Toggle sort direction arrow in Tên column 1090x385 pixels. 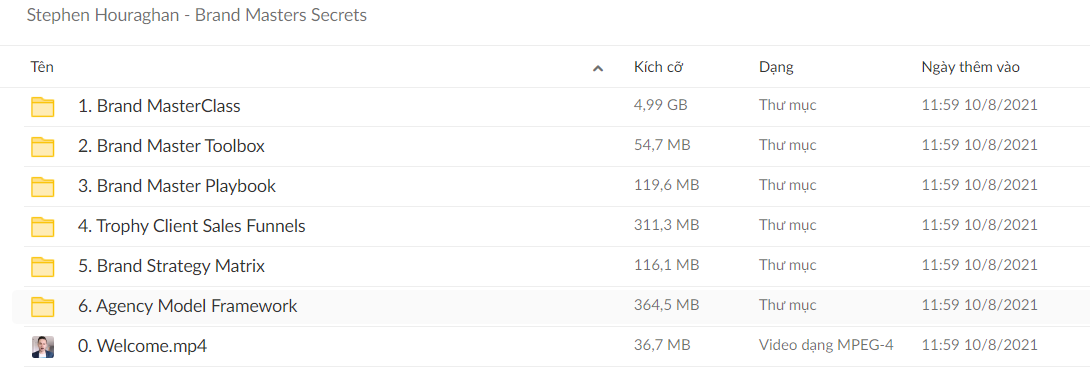point(598,68)
